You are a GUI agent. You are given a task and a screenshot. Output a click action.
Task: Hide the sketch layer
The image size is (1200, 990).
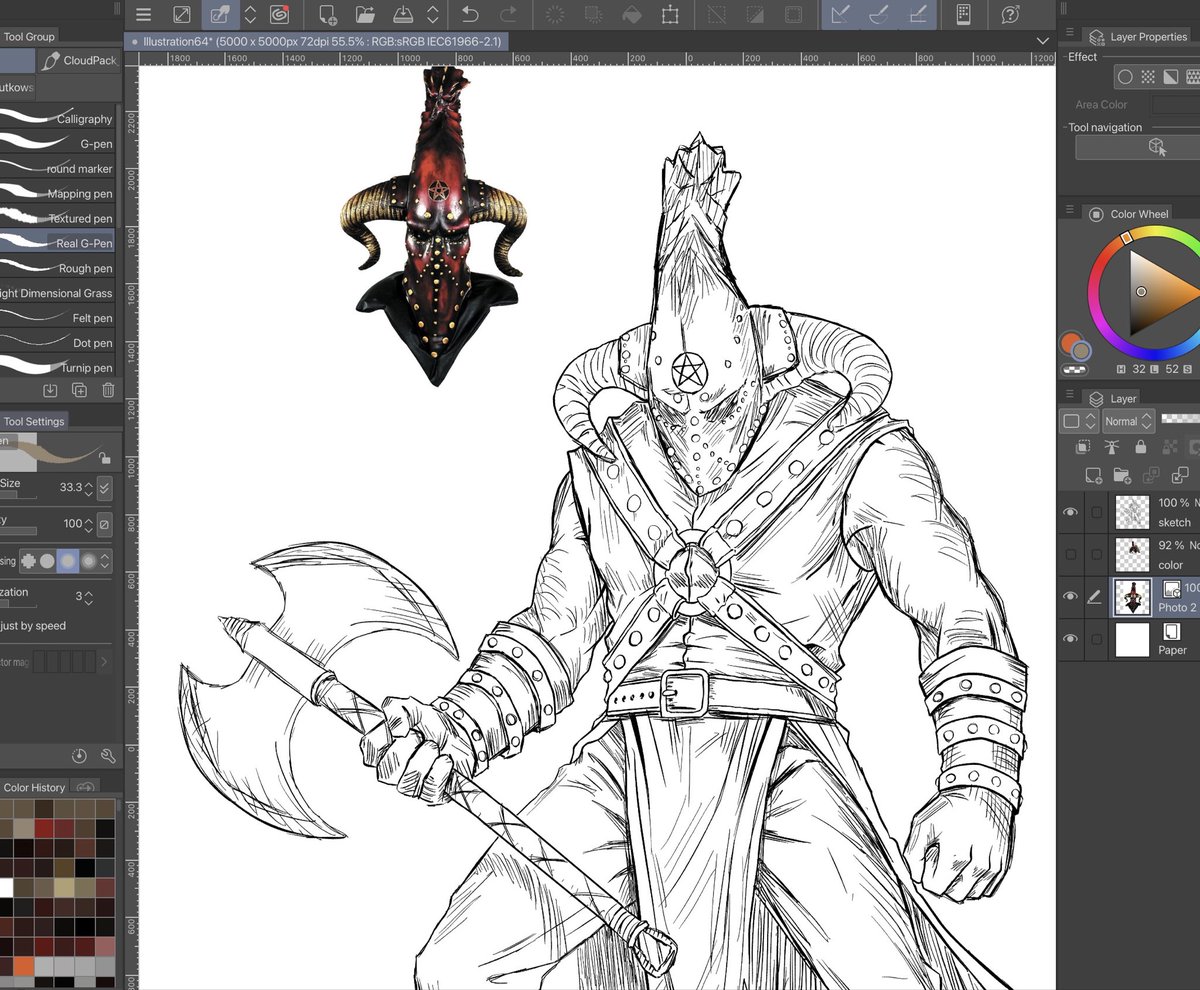point(1070,512)
